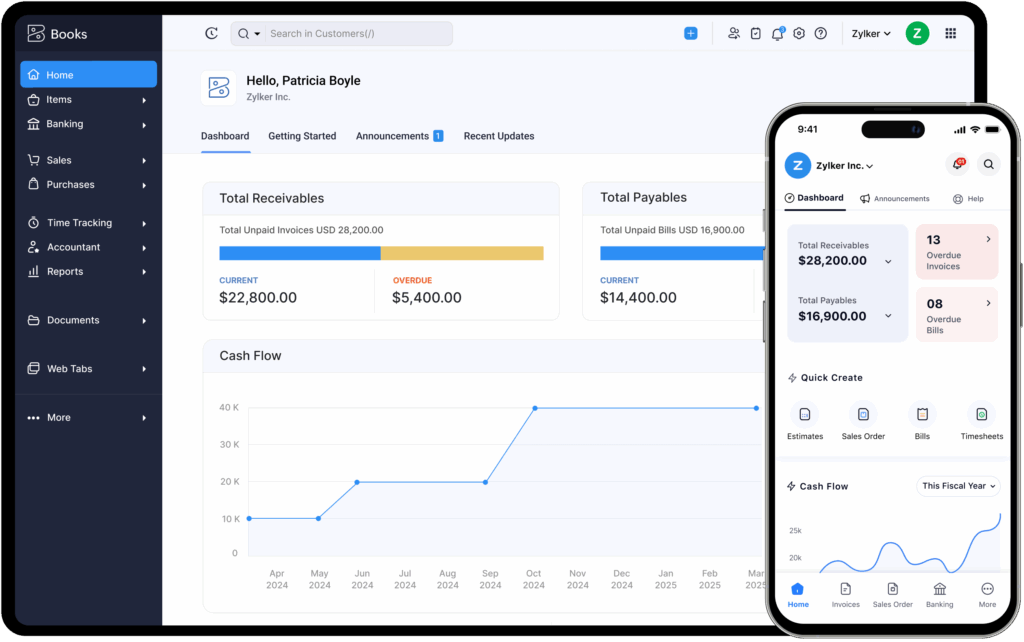This screenshot has width=1024, height=642.
Task: Select Home in the sidebar
Action: click(x=88, y=75)
